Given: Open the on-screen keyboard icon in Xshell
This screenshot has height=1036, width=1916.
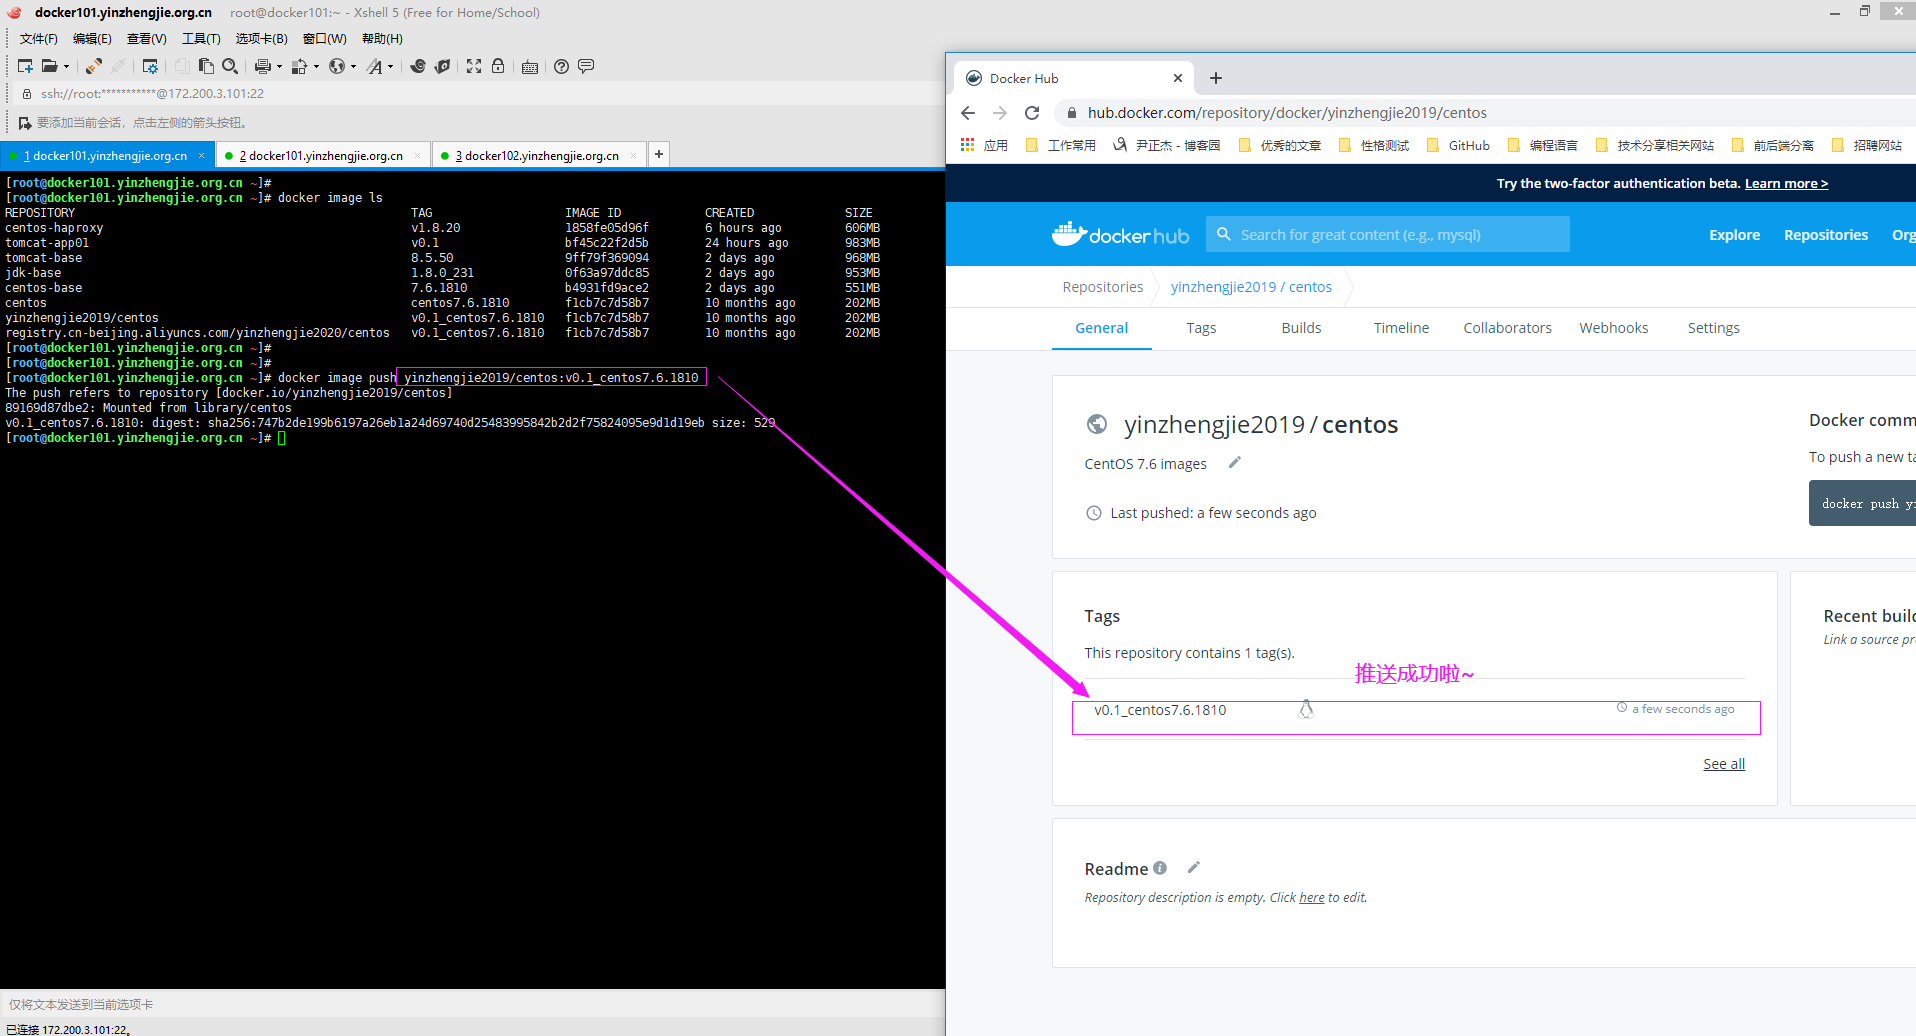Looking at the screenshot, I should [x=531, y=66].
